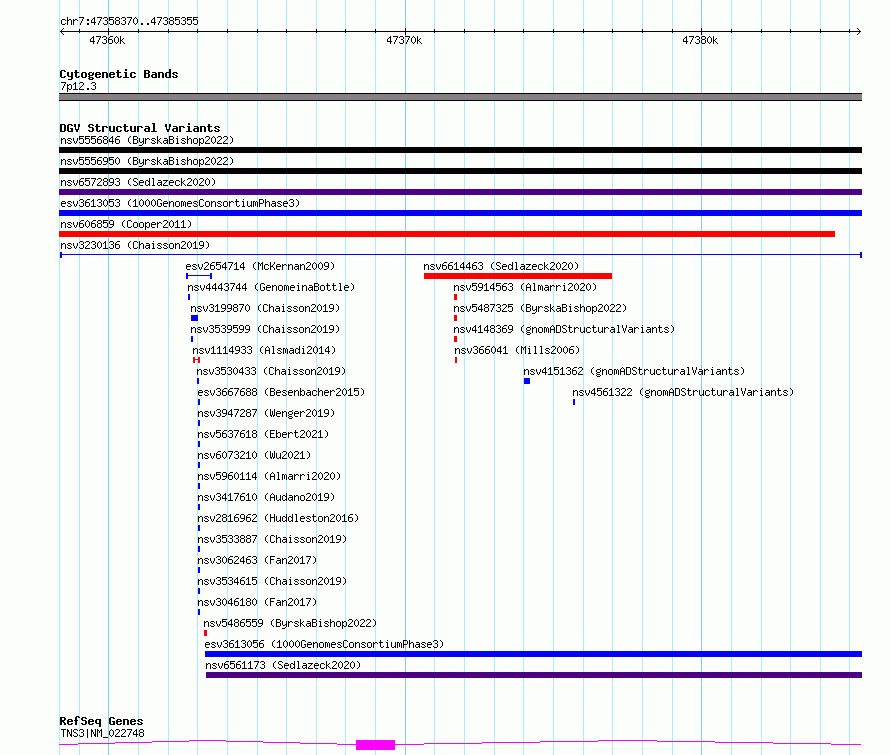Click the 47370k ruler tick label
This screenshot has width=890, height=755.
tap(404, 40)
